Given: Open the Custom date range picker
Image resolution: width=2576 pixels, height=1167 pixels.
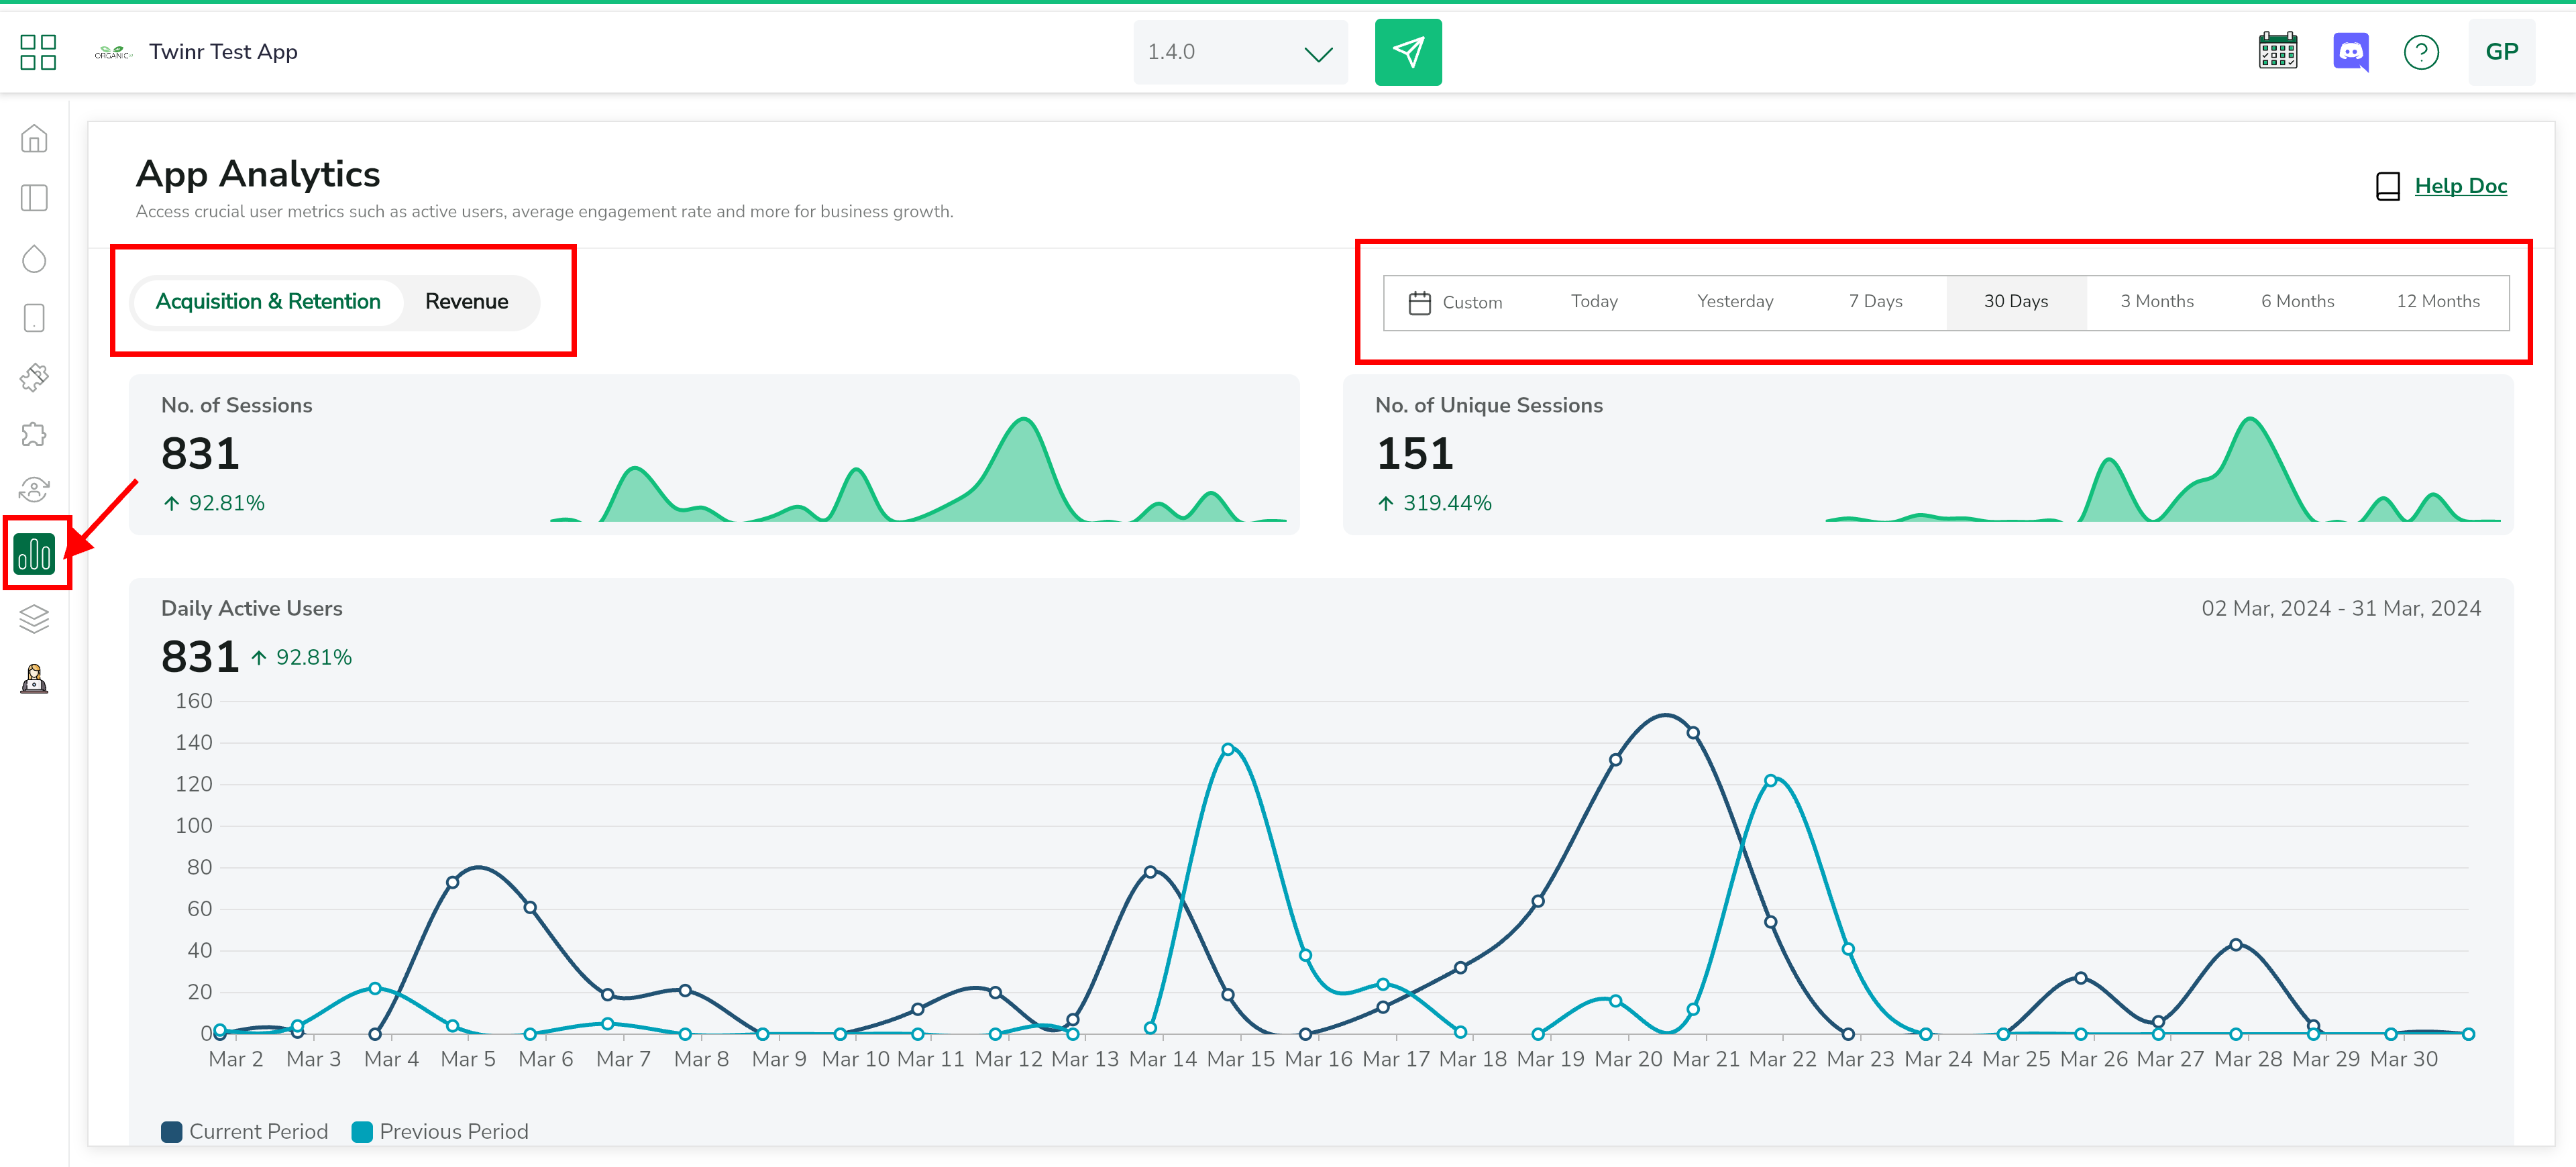Looking at the screenshot, I should click(1455, 302).
